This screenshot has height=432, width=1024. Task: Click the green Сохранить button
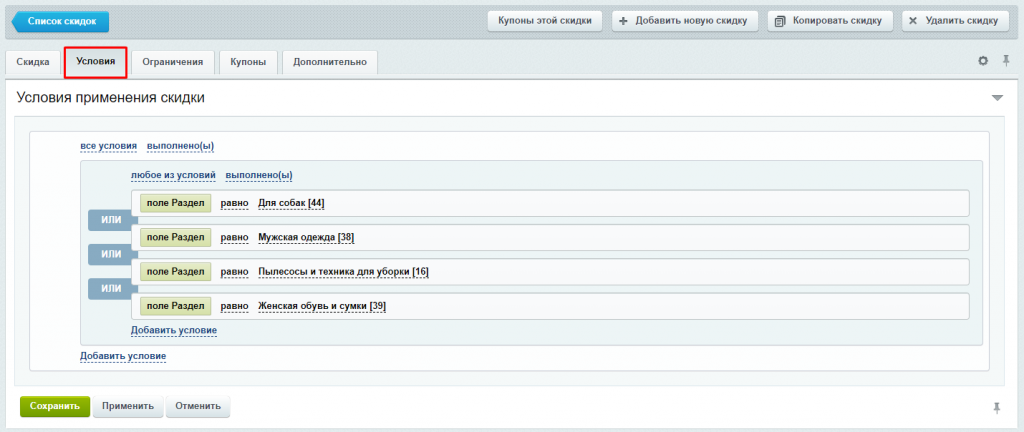(54, 406)
